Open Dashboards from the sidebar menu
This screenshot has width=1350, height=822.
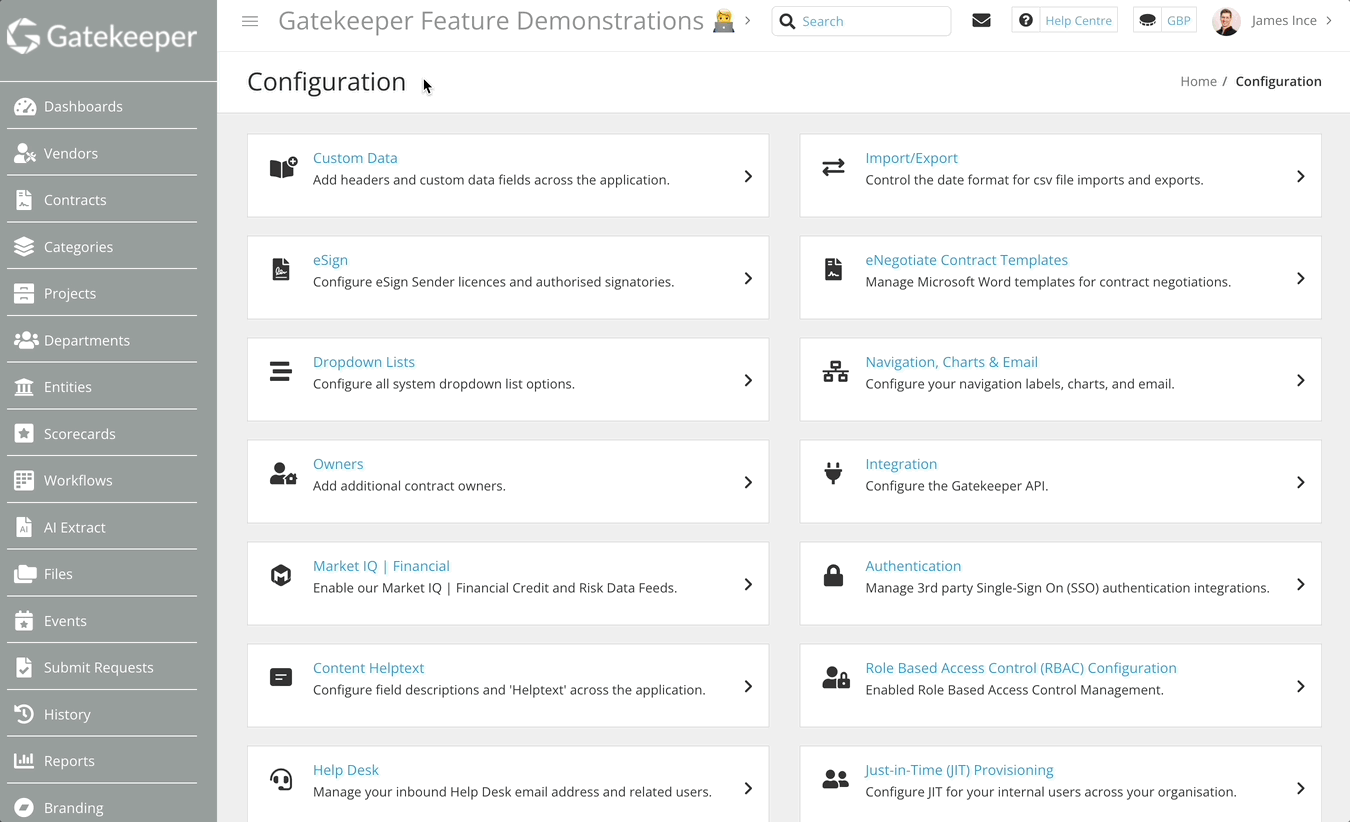(83, 107)
